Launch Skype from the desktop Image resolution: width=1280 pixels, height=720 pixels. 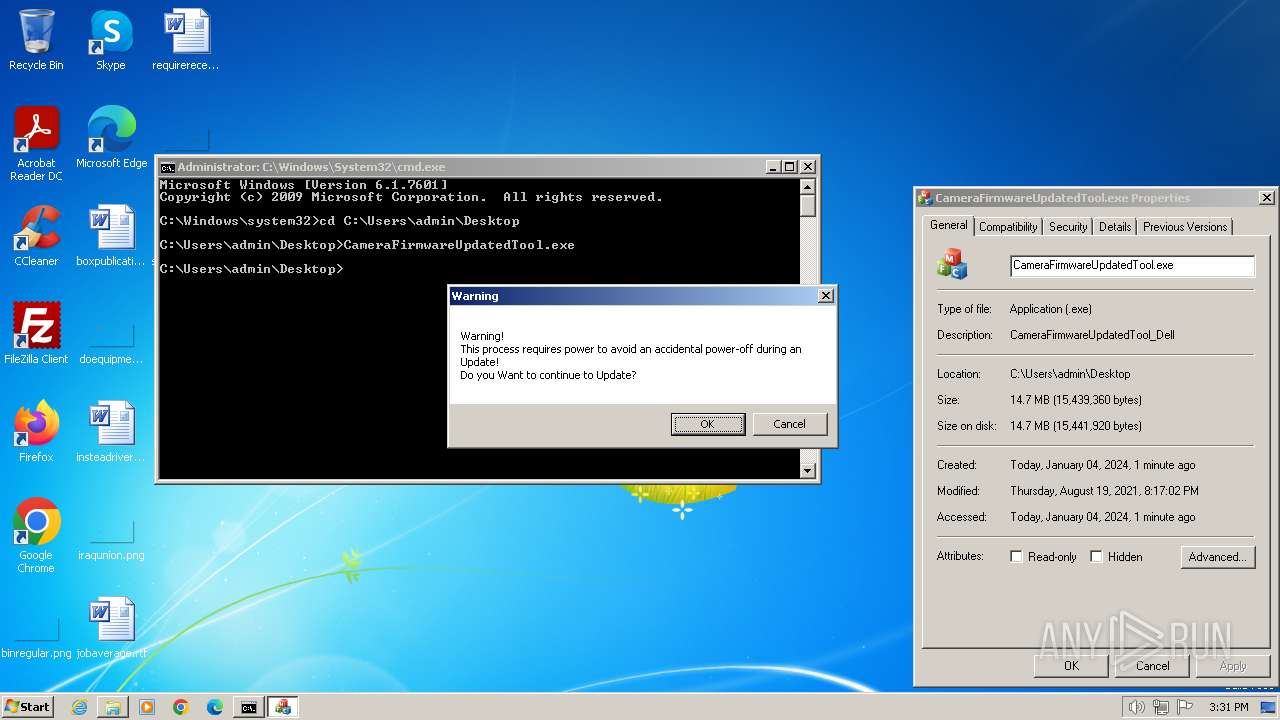110,40
